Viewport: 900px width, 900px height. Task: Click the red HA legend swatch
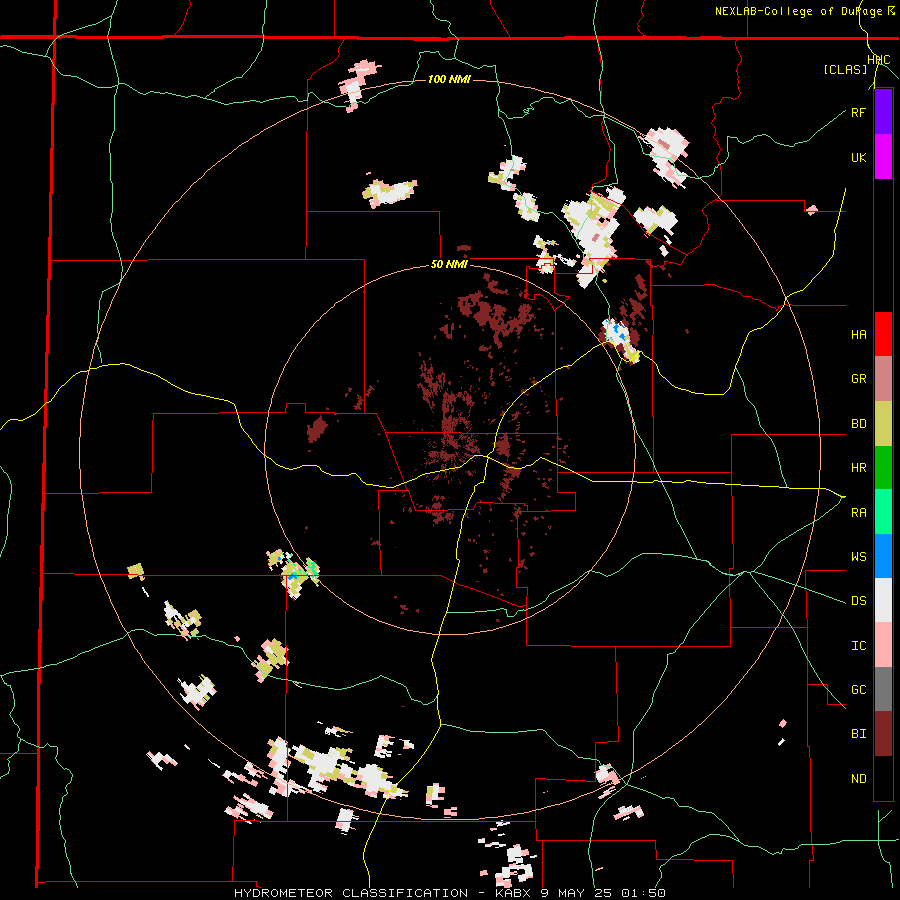coord(883,334)
